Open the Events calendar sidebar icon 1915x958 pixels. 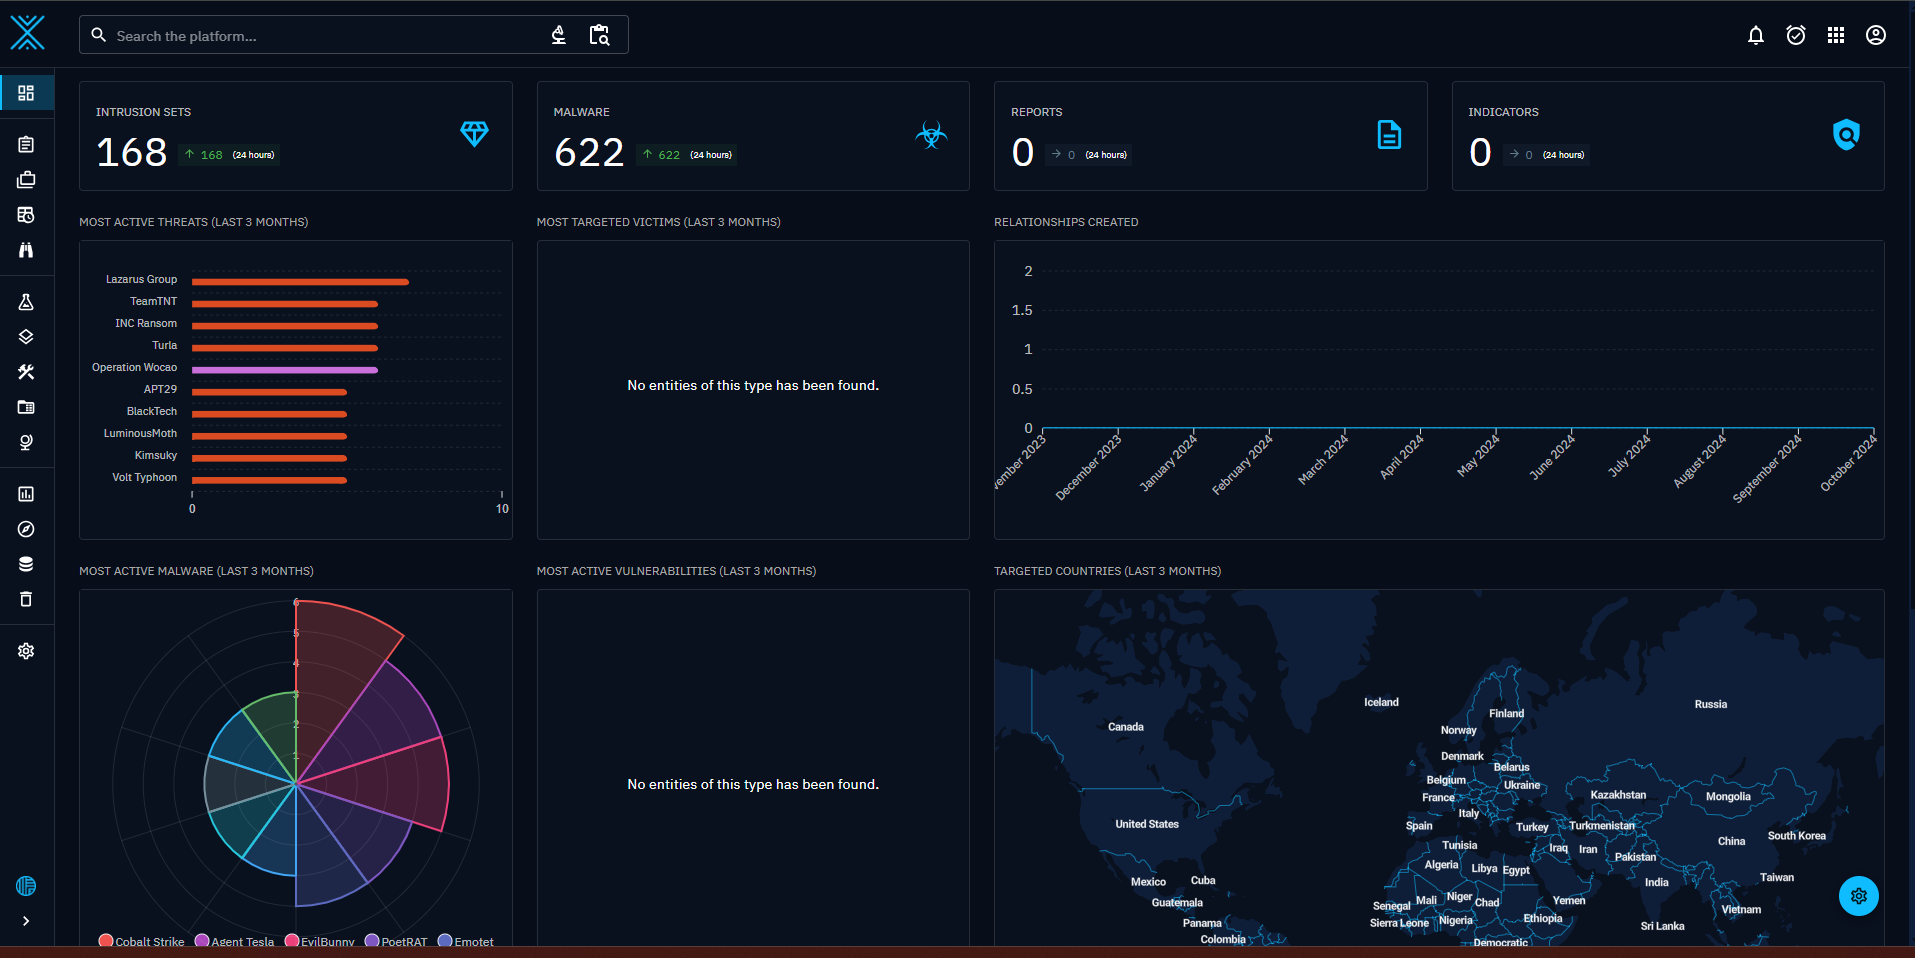[x=26, y=215]
